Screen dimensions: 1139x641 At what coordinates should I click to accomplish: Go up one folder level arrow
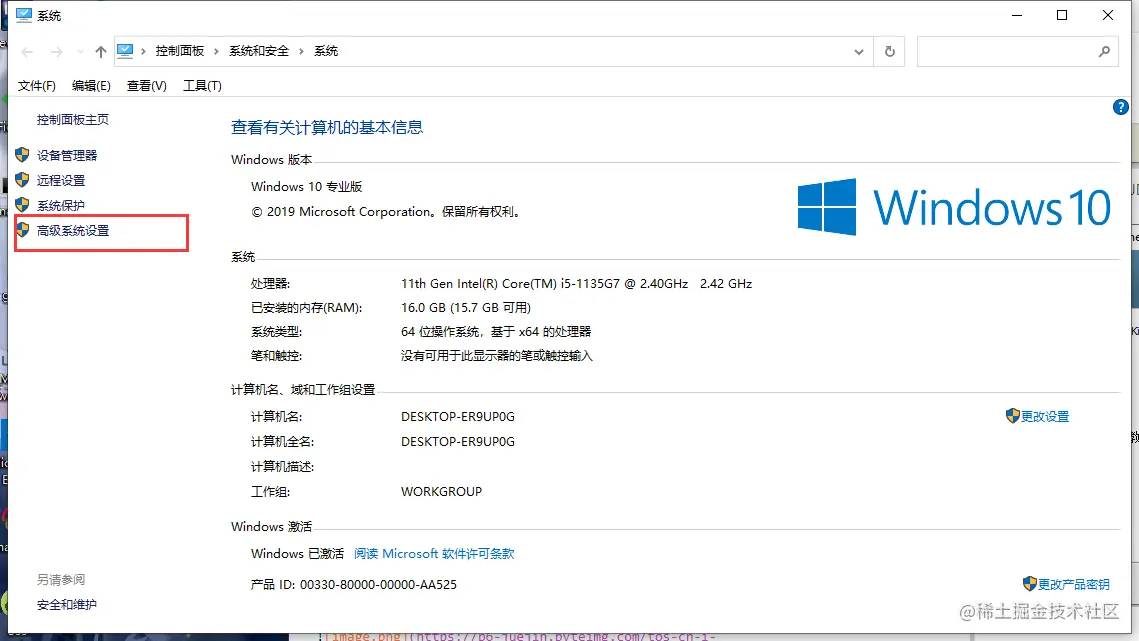(x=100, y=52)
